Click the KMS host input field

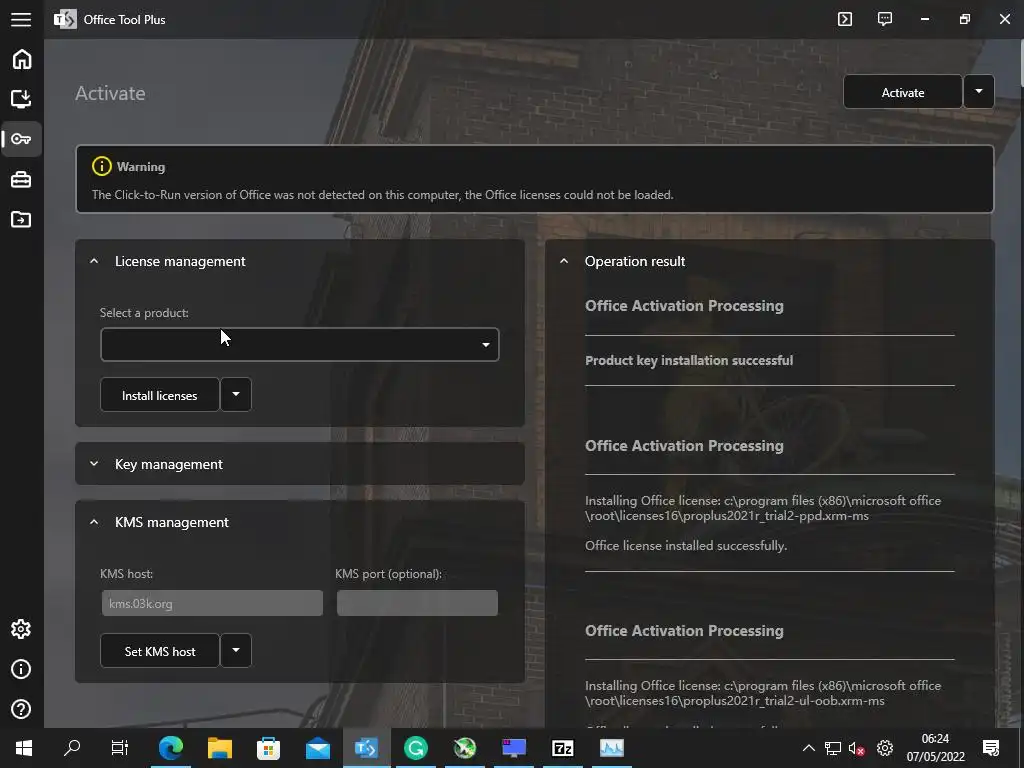pyautogui.click(x=212, y=603)
